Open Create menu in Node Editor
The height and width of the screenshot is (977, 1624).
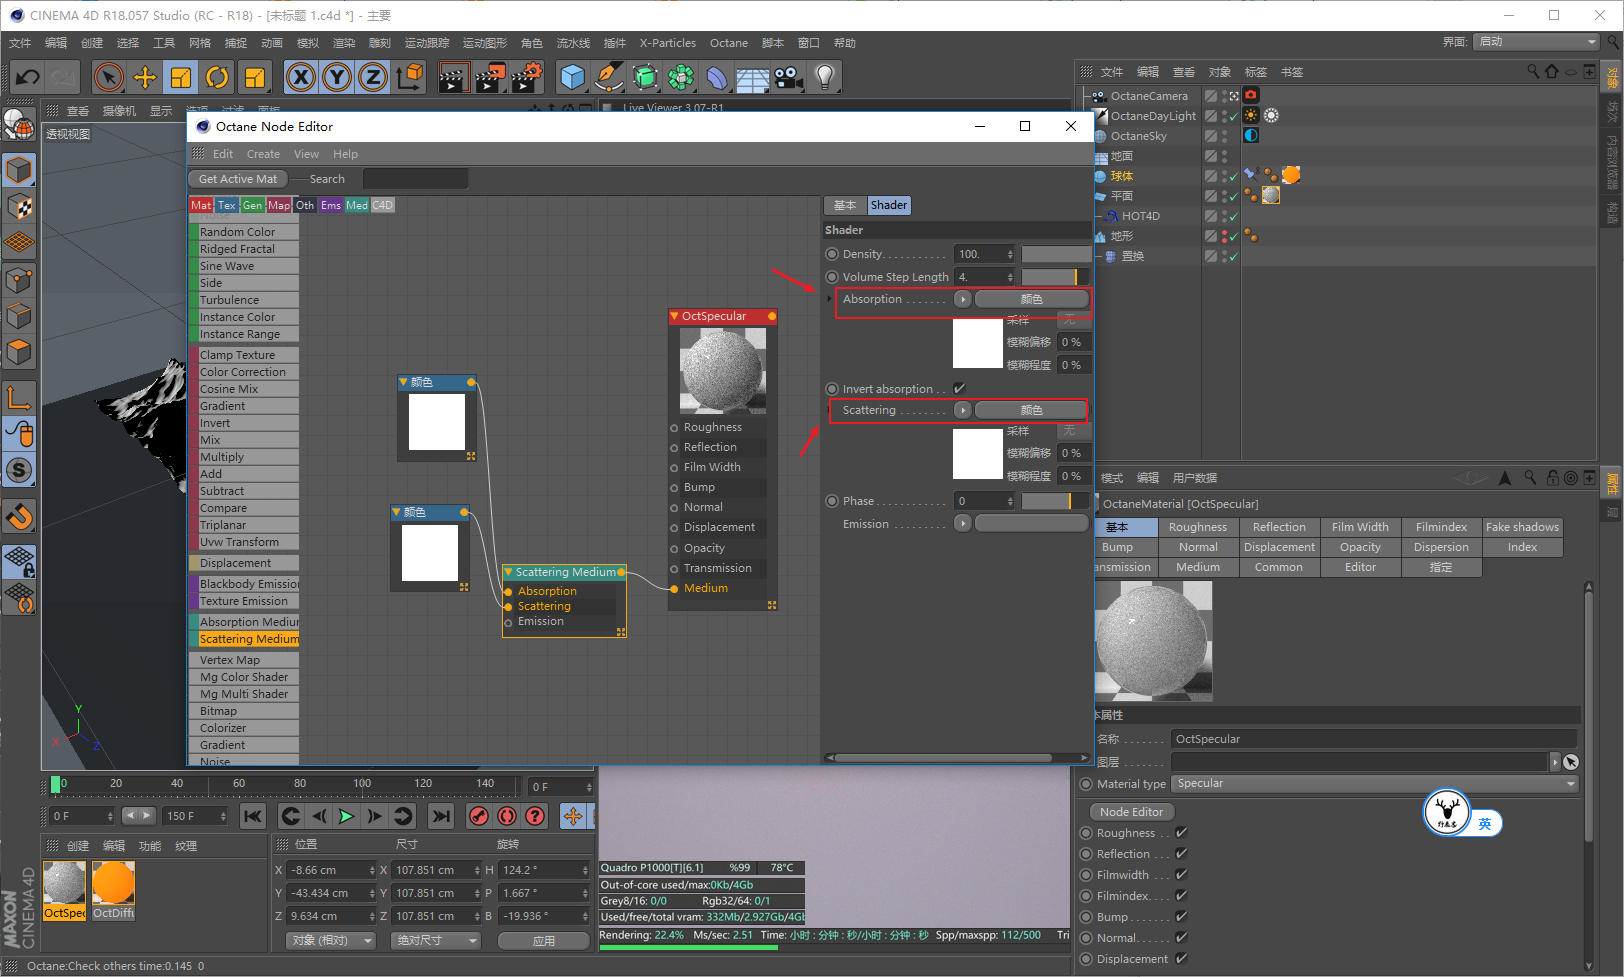pos(263,154)
